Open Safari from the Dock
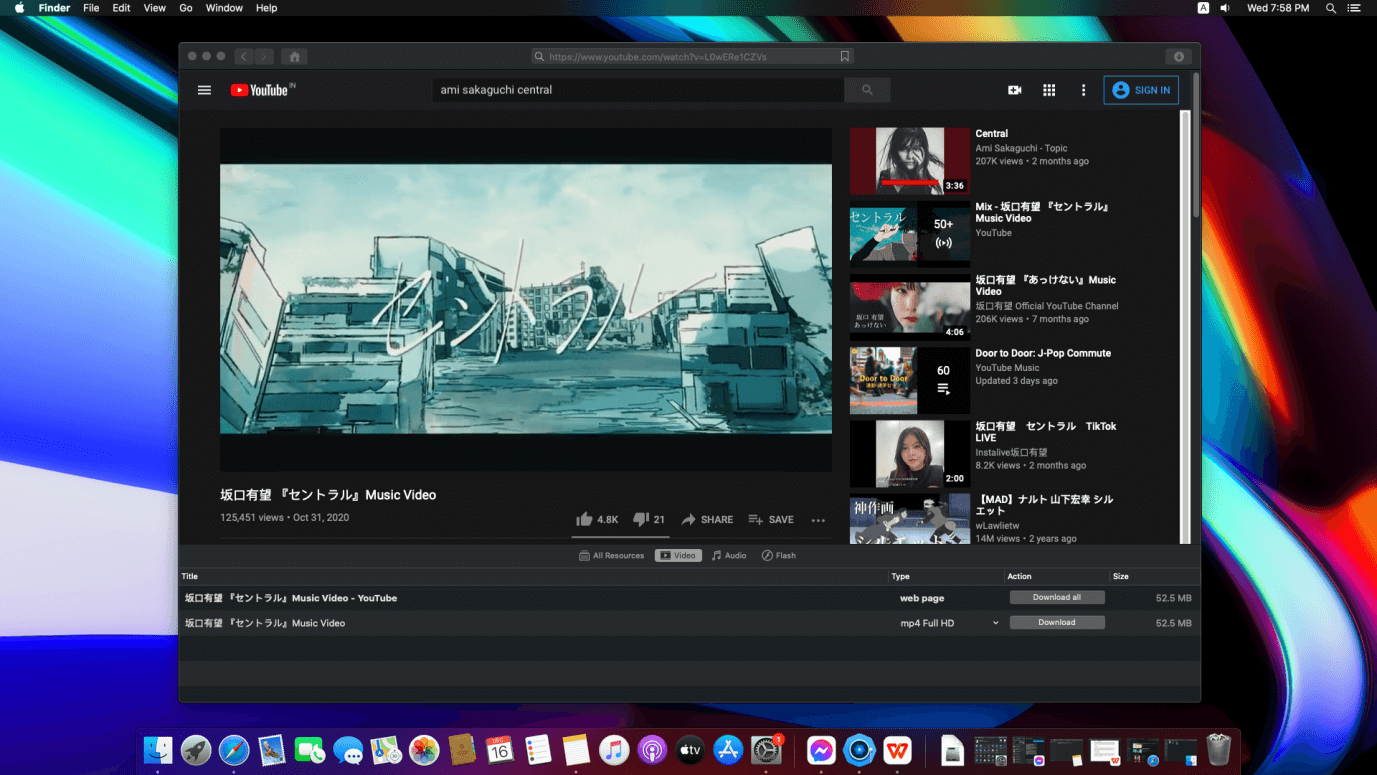 point(234,750)
